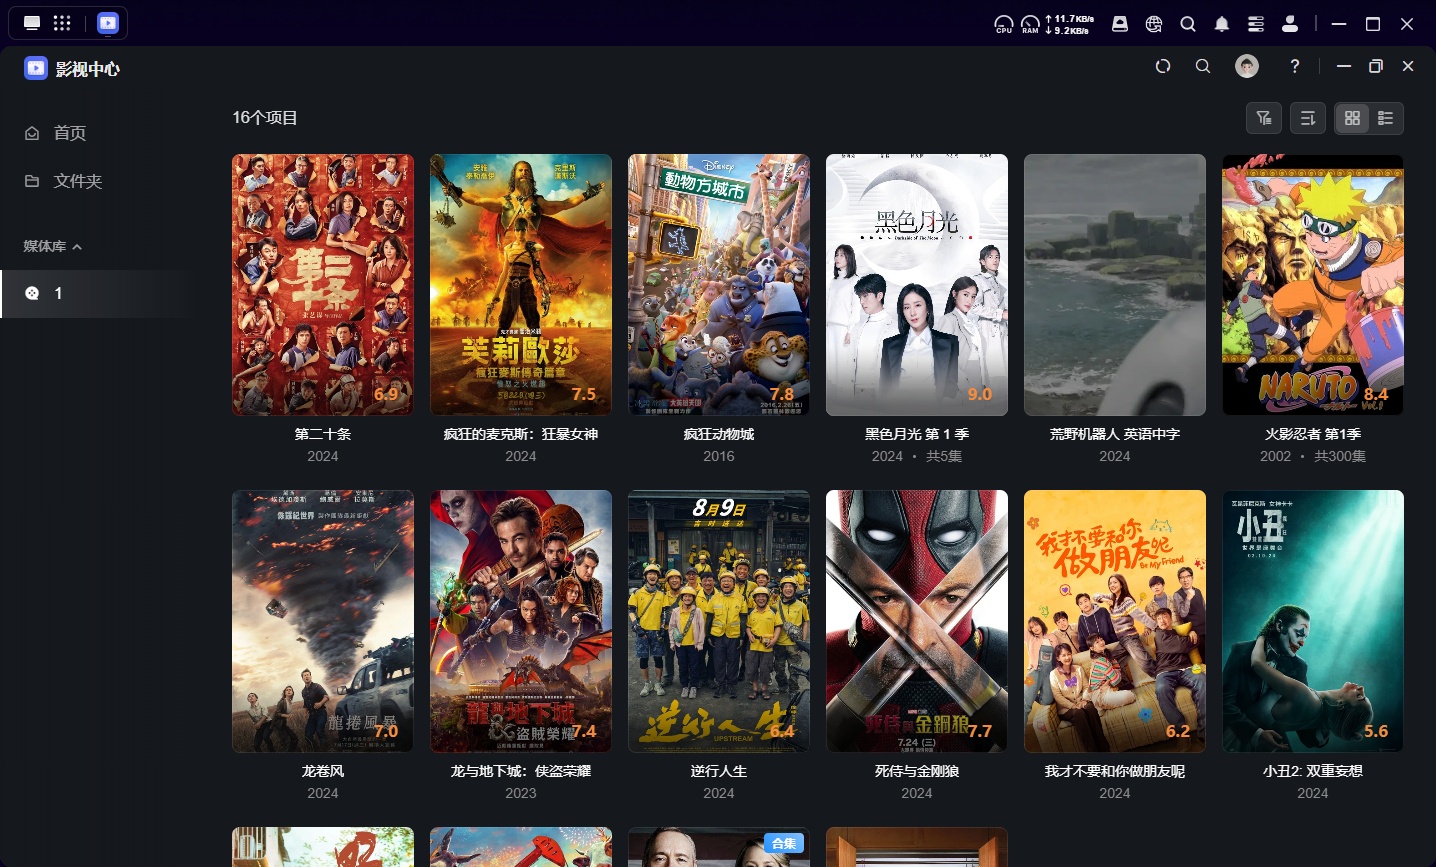
Task: Search within 影视中心
Action: [1203, 66]
